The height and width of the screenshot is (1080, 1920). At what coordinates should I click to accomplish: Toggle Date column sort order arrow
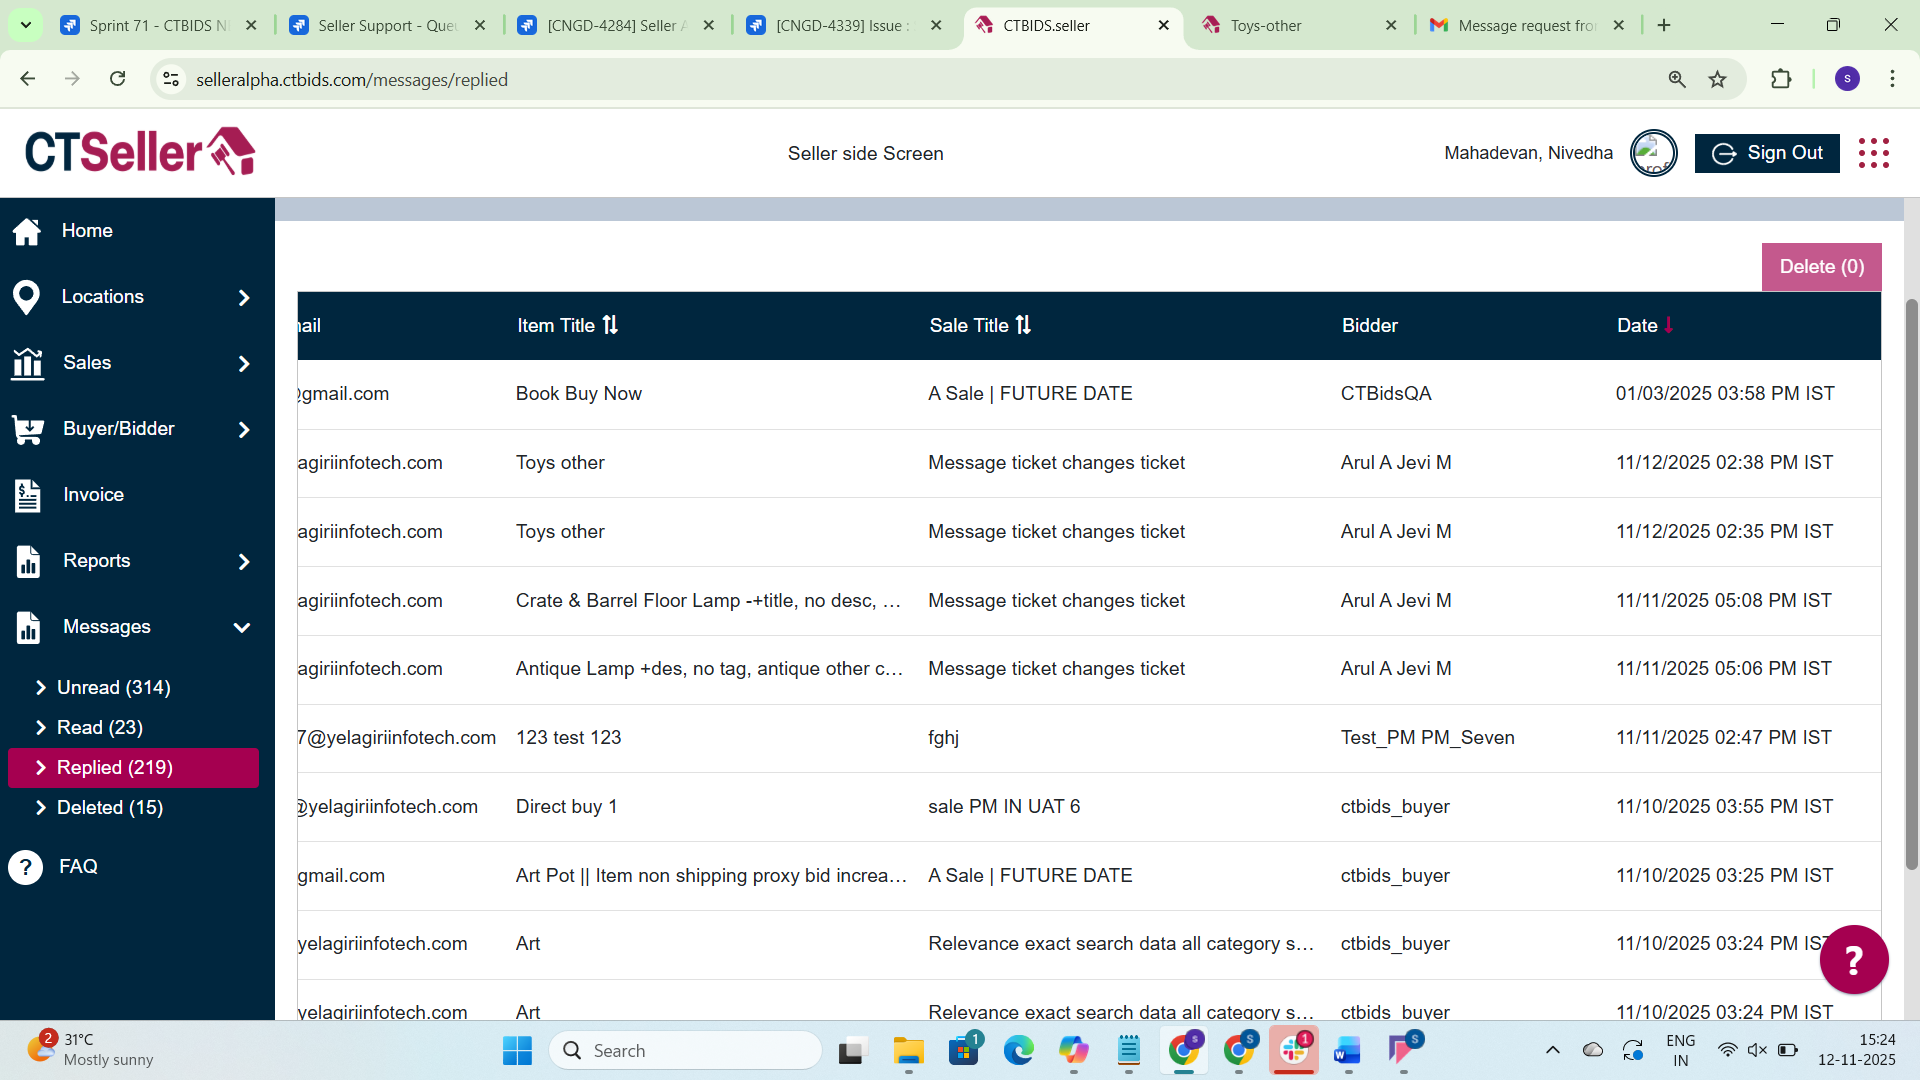tap(1668, 325)
